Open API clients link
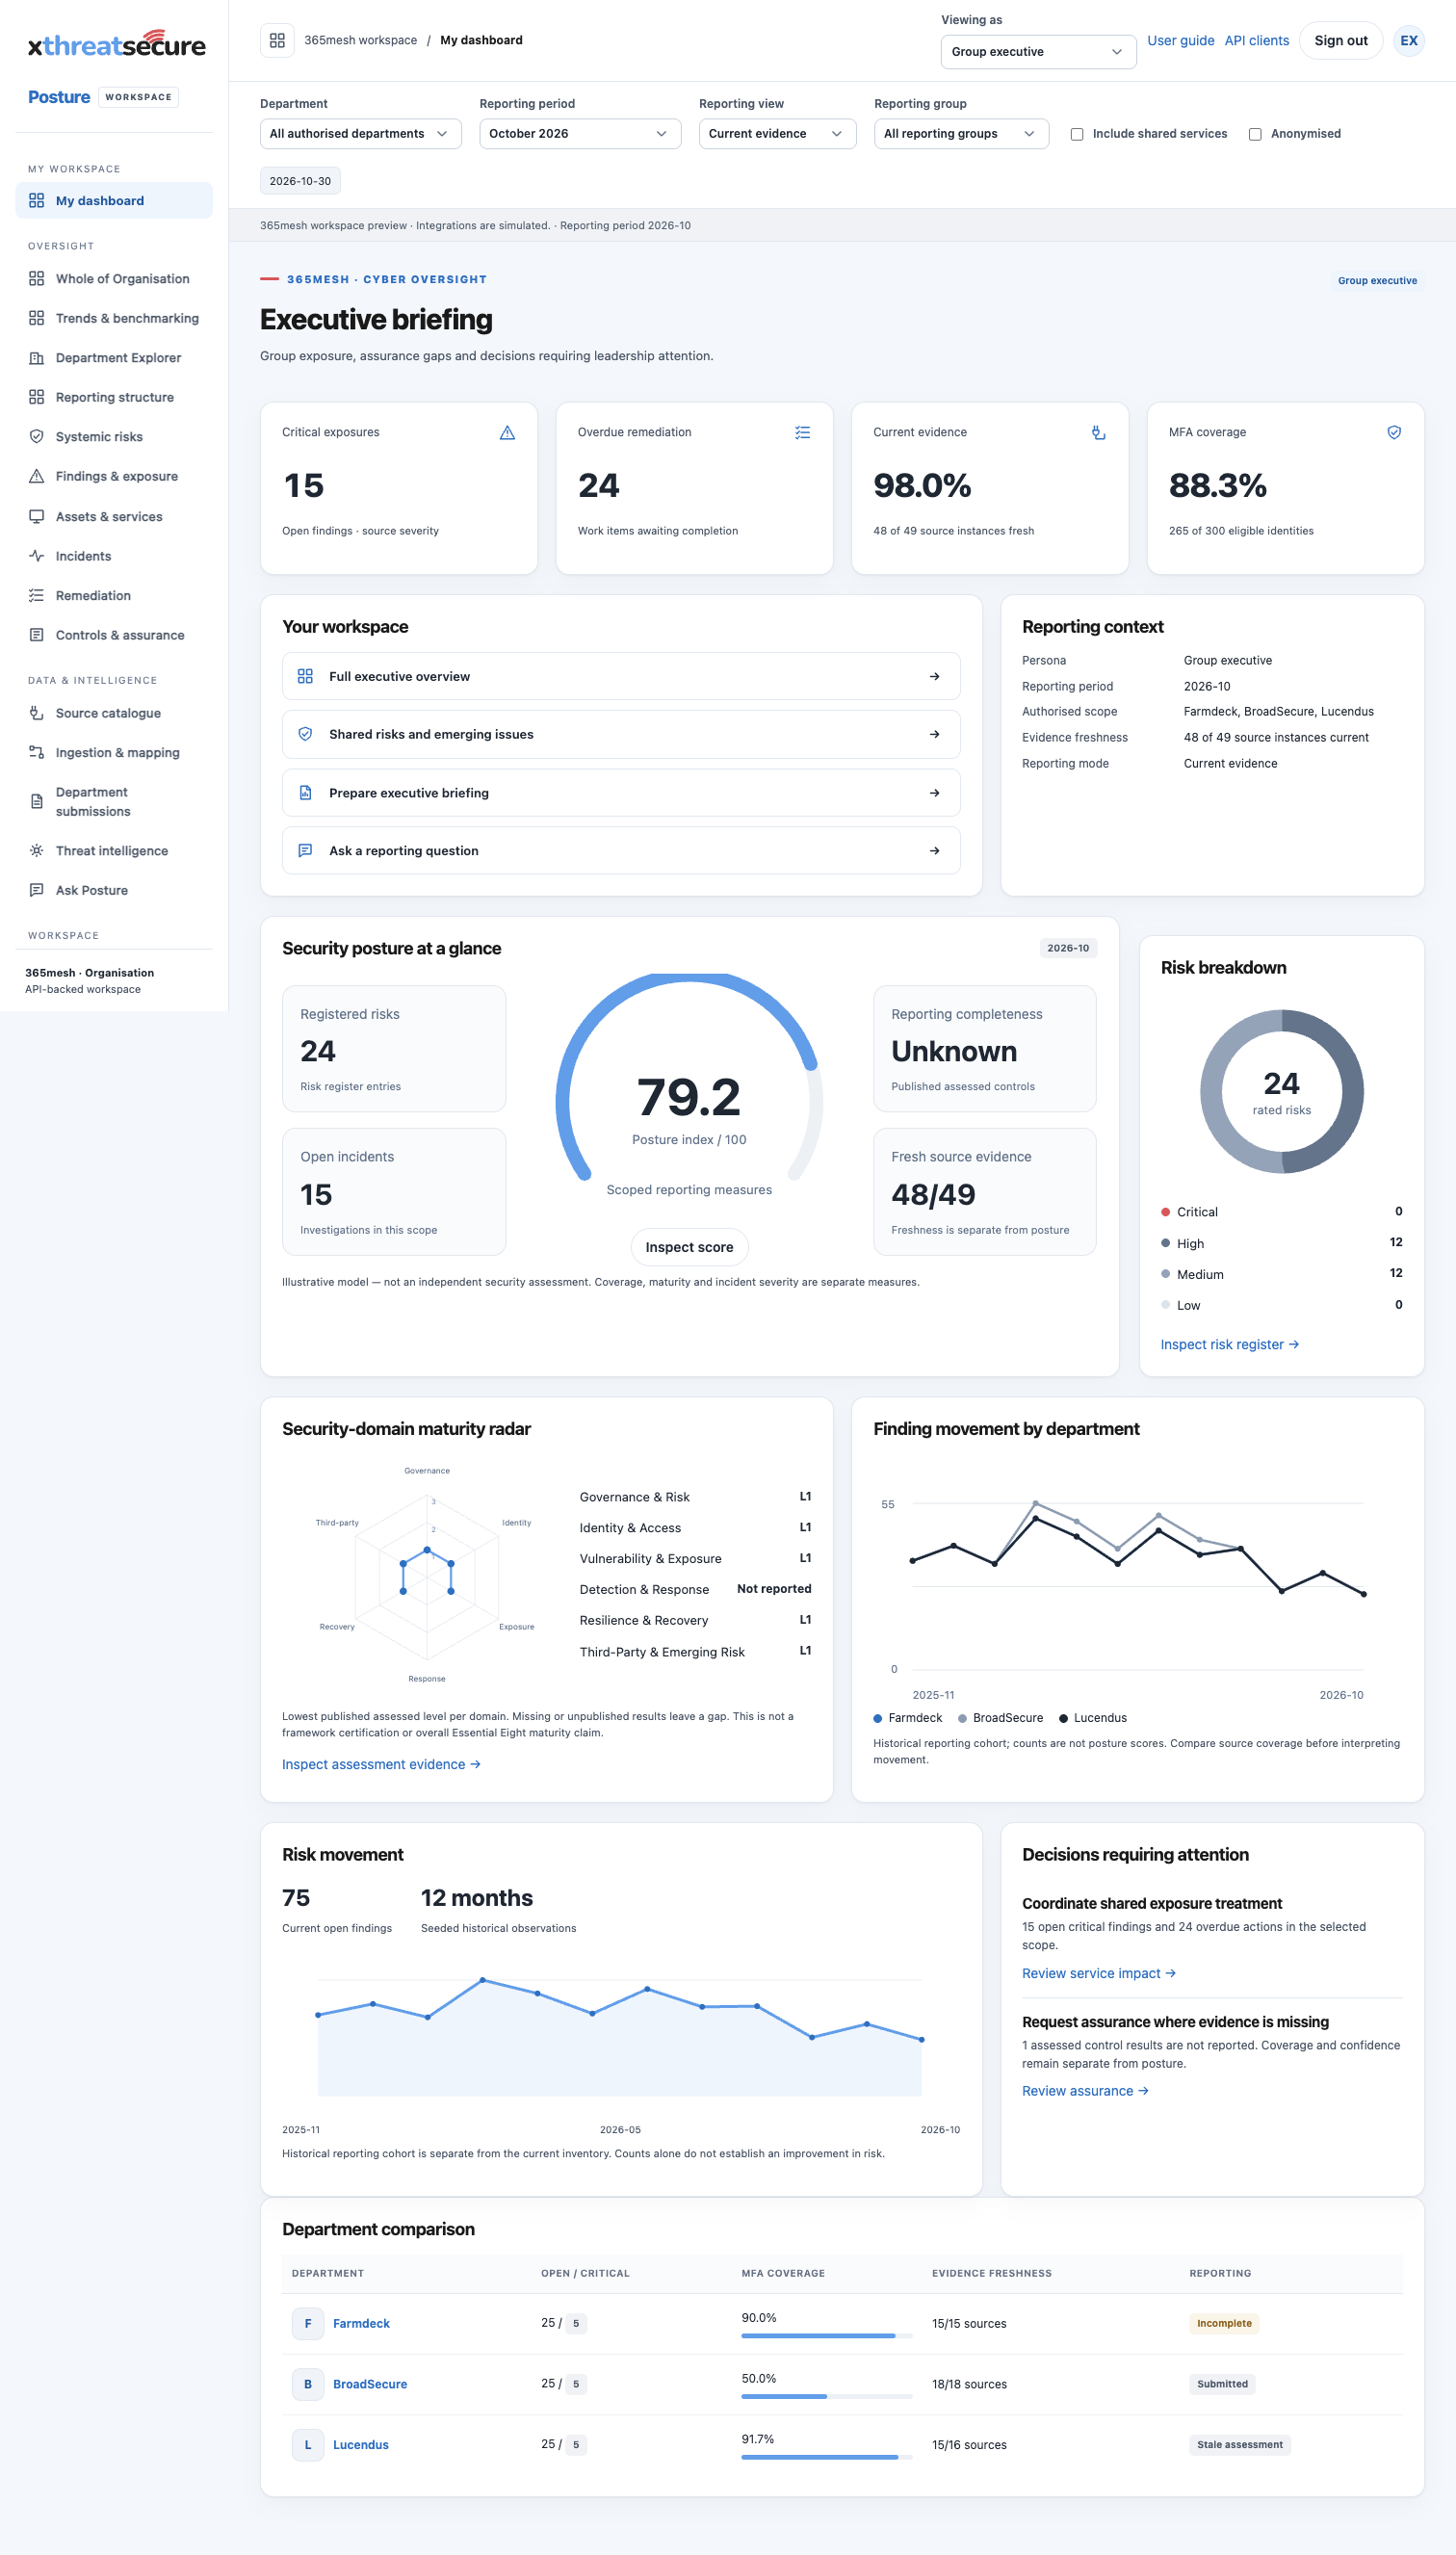The height and width of the screenshot is (2555, 1456). coord(1256,40)
